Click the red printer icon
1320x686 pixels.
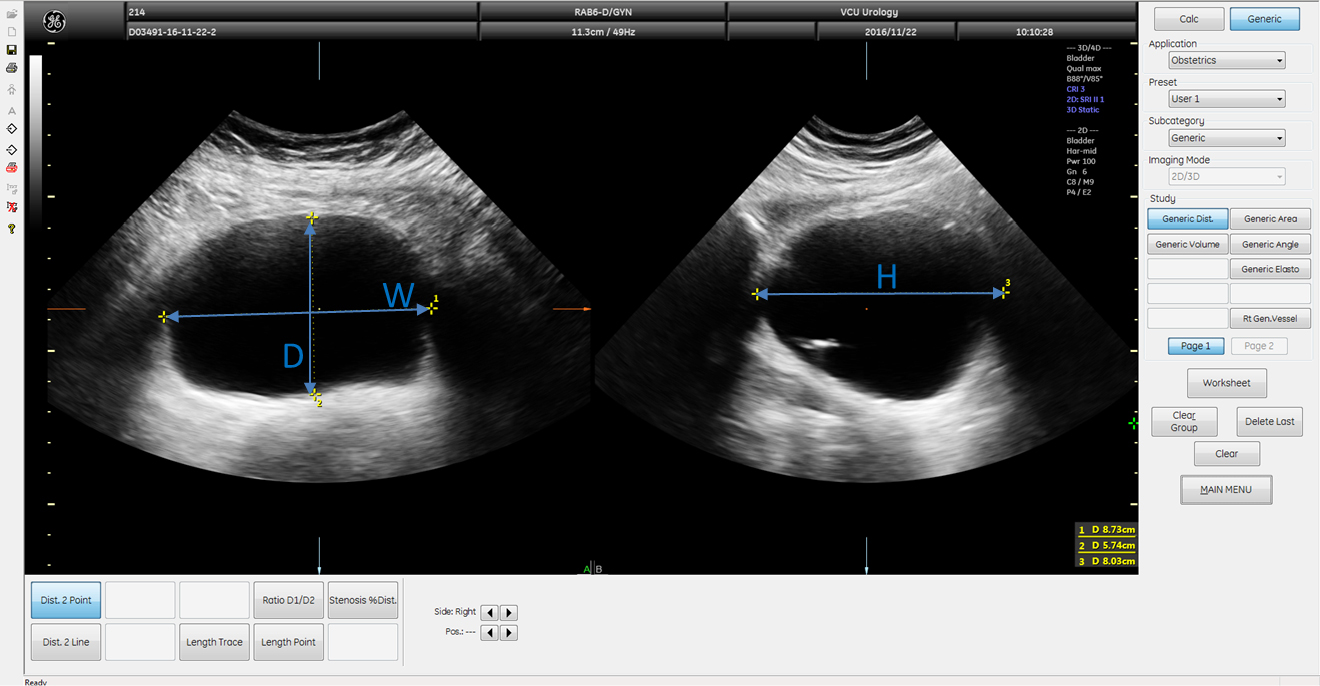pos(11,168)
